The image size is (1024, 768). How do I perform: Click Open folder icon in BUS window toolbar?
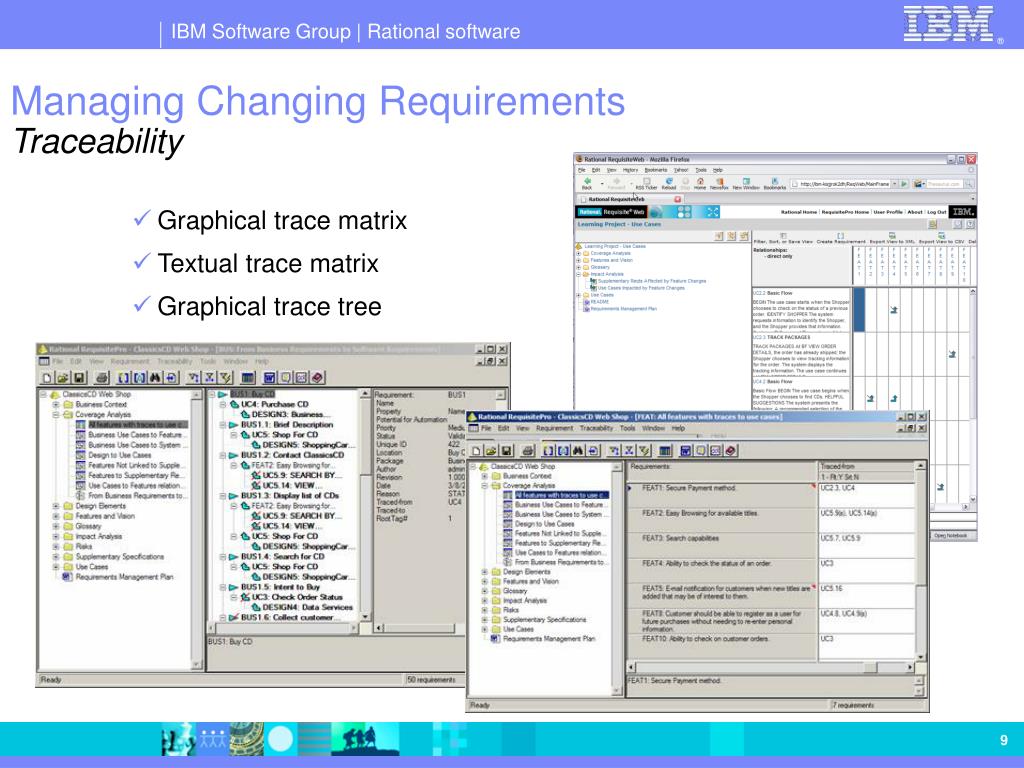[x=62, y=377]
